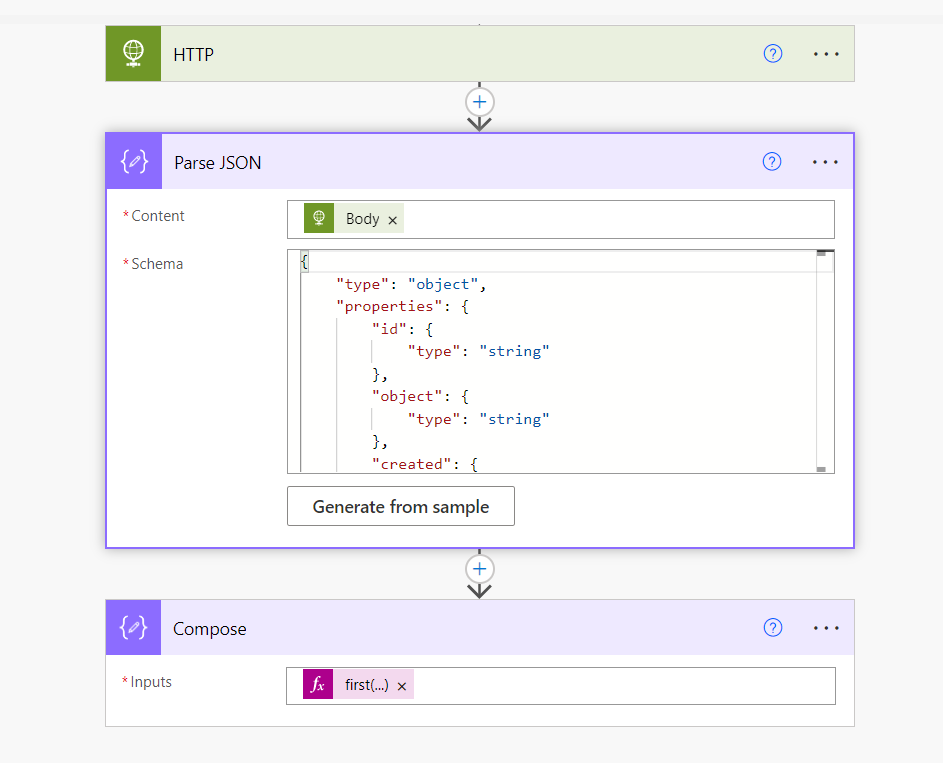This screenshot has height=763, width=943.
Task: Click the Compose action icon
Action: (x=133, y=628)
